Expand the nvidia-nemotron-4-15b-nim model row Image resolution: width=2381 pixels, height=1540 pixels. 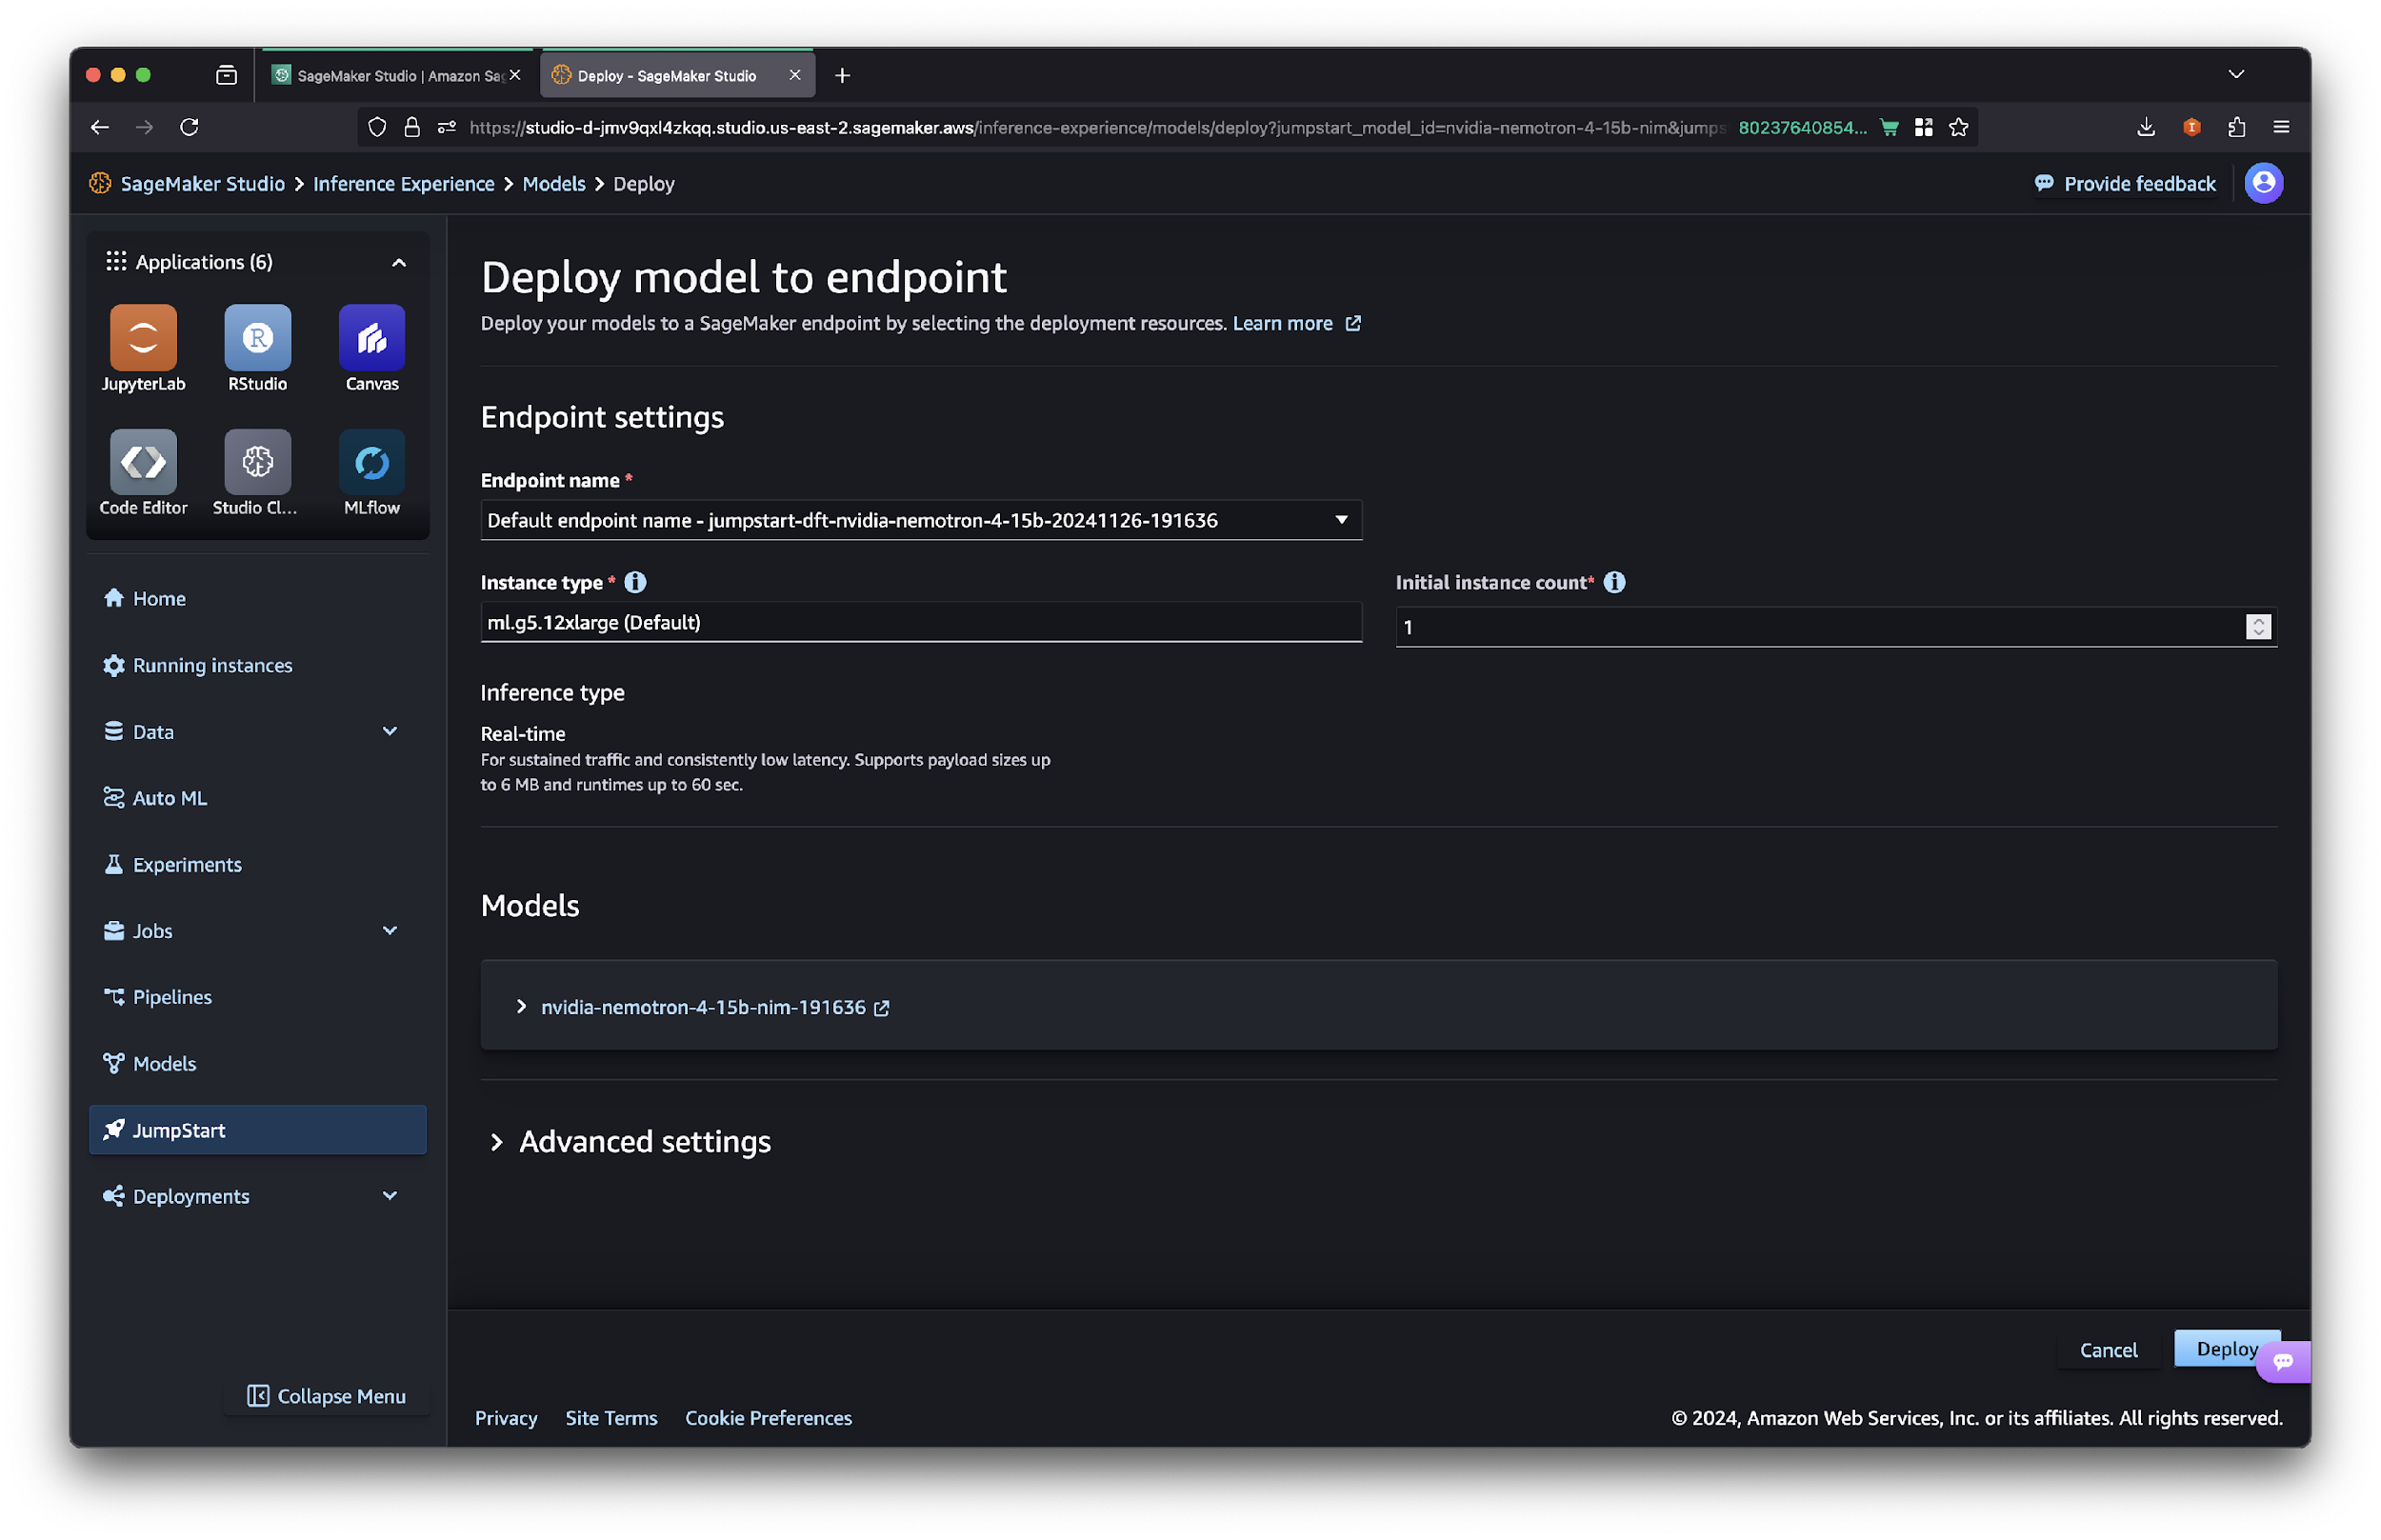pos(521,1007)
